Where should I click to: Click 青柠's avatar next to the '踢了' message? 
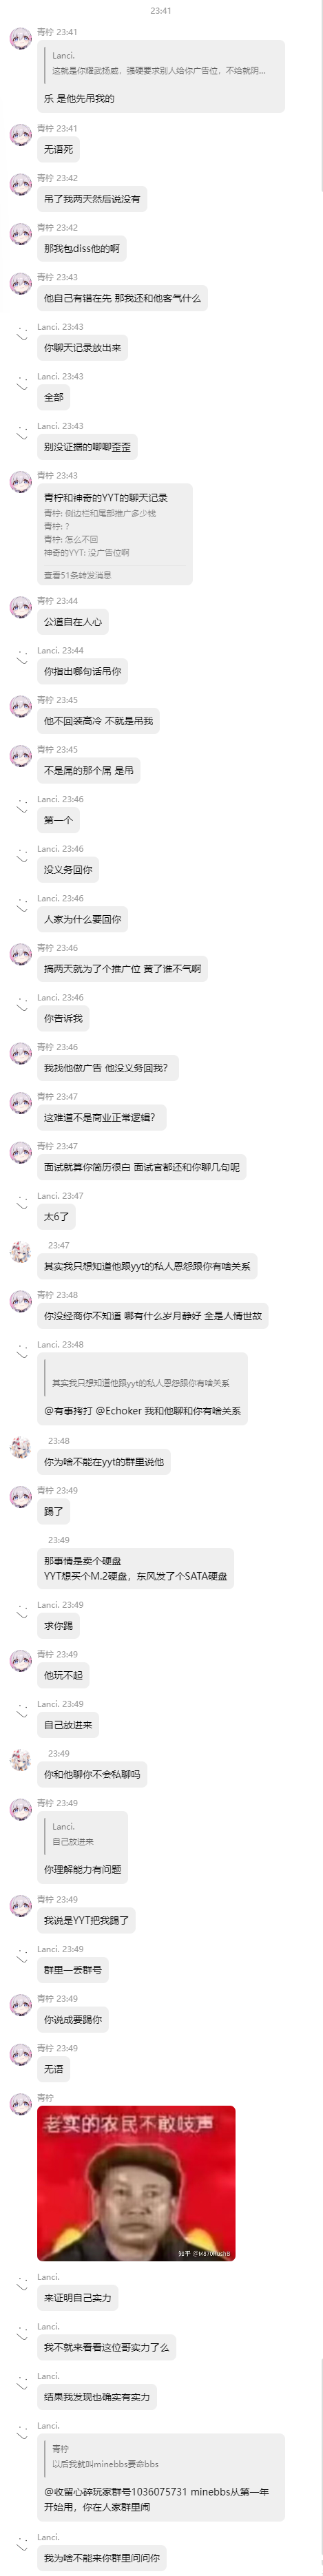[x=20, y=1497]
